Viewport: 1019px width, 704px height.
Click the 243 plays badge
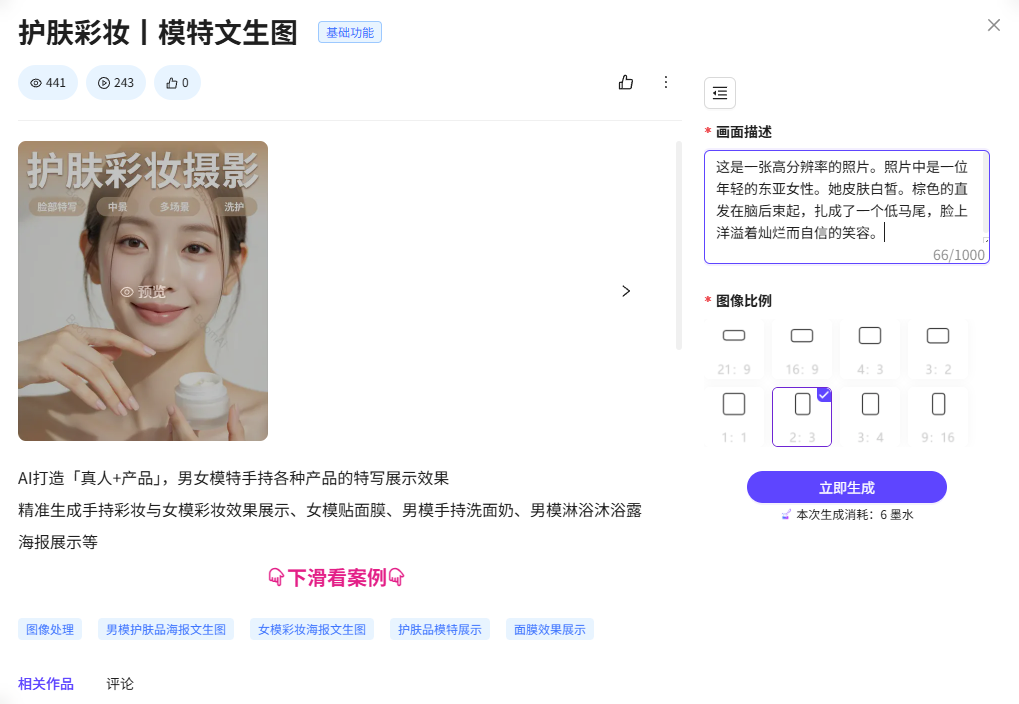click(116, 83)
